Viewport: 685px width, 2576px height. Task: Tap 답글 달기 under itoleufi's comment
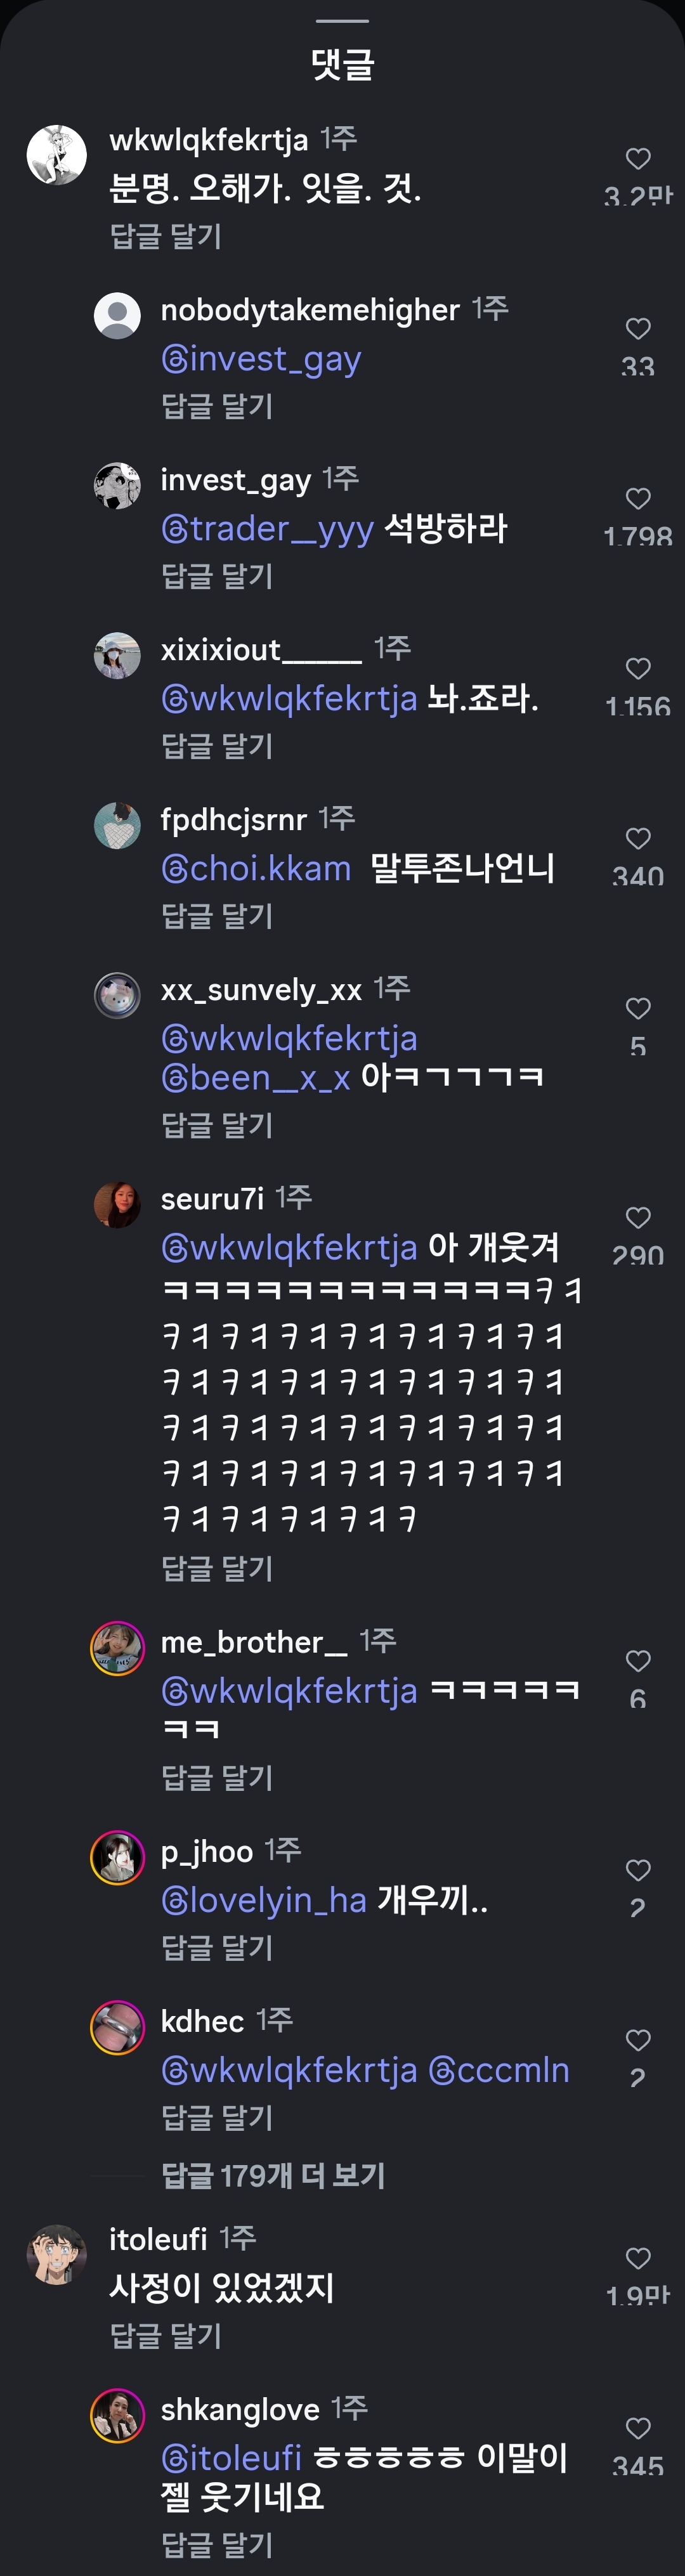[x=165, y=2335]
